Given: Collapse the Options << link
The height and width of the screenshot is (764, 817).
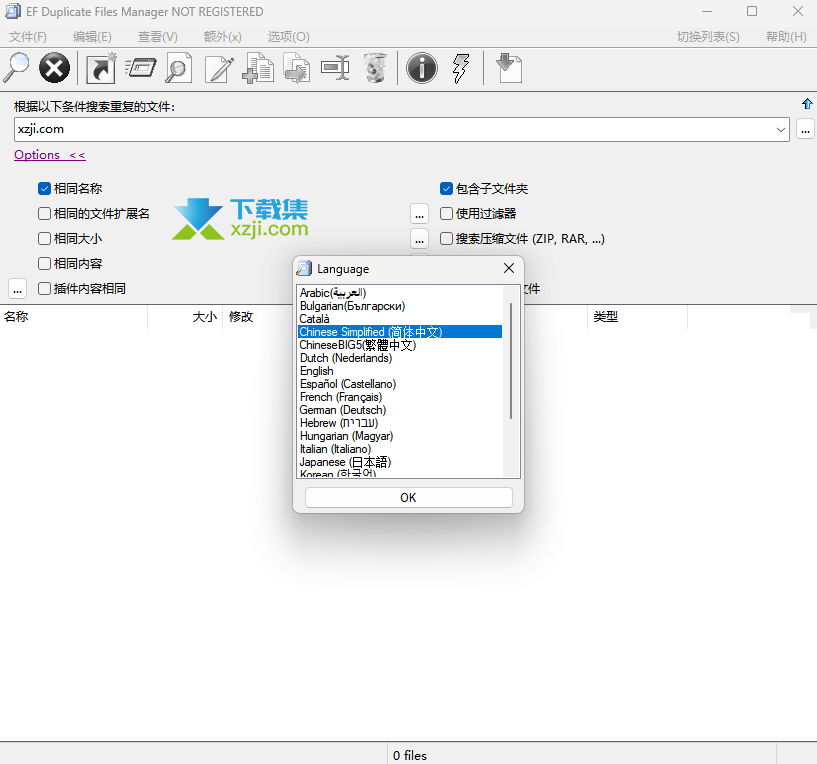Looking at the screenshot, I should tap(49, 155).
